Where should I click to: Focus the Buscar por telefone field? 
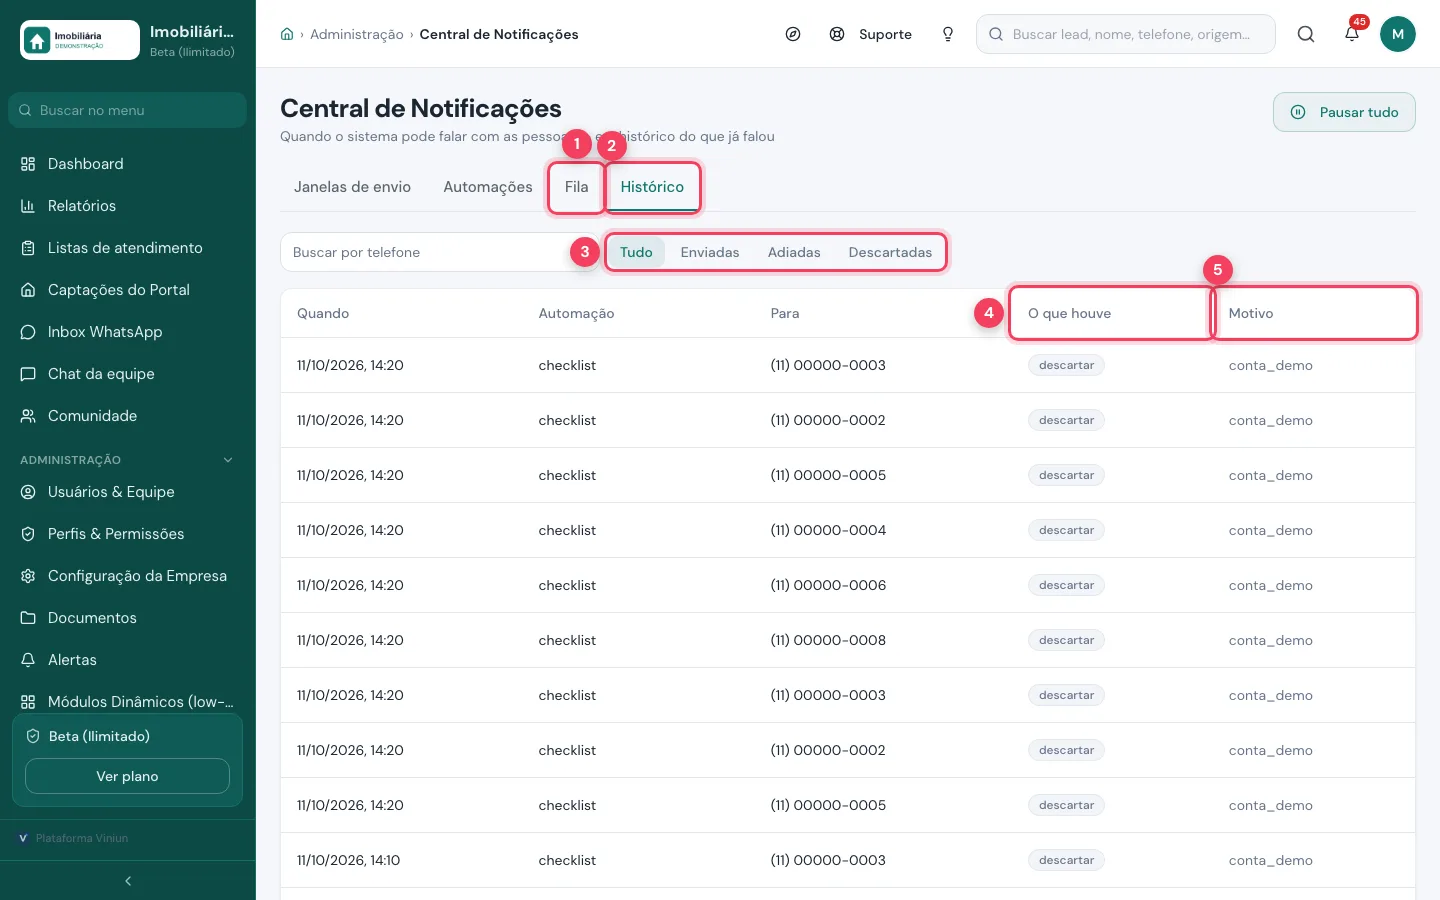[x=439, y=252]
